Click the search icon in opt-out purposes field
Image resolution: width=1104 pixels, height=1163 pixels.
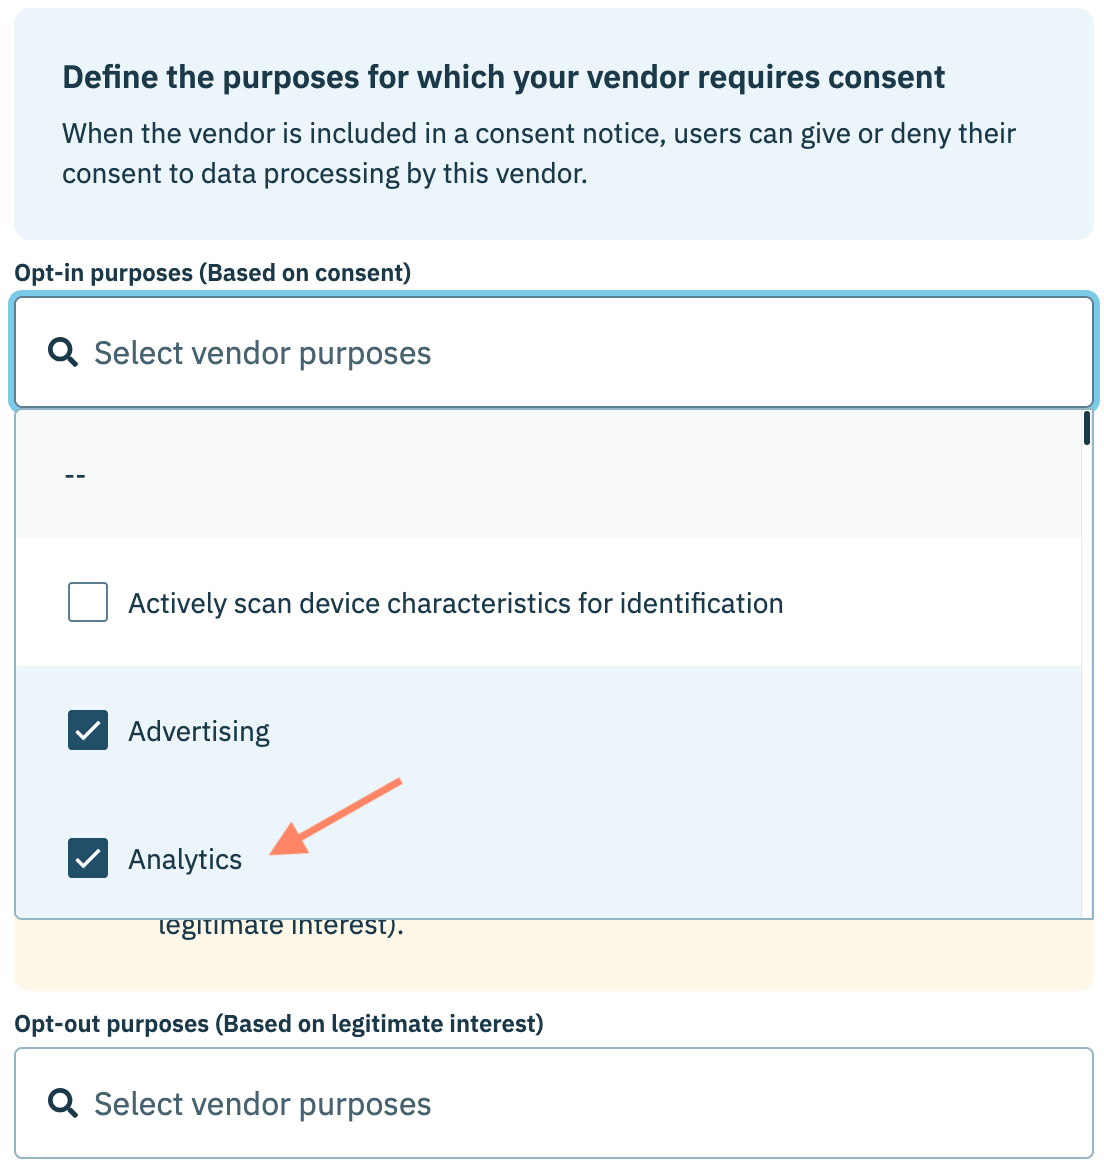(63, 1103)
